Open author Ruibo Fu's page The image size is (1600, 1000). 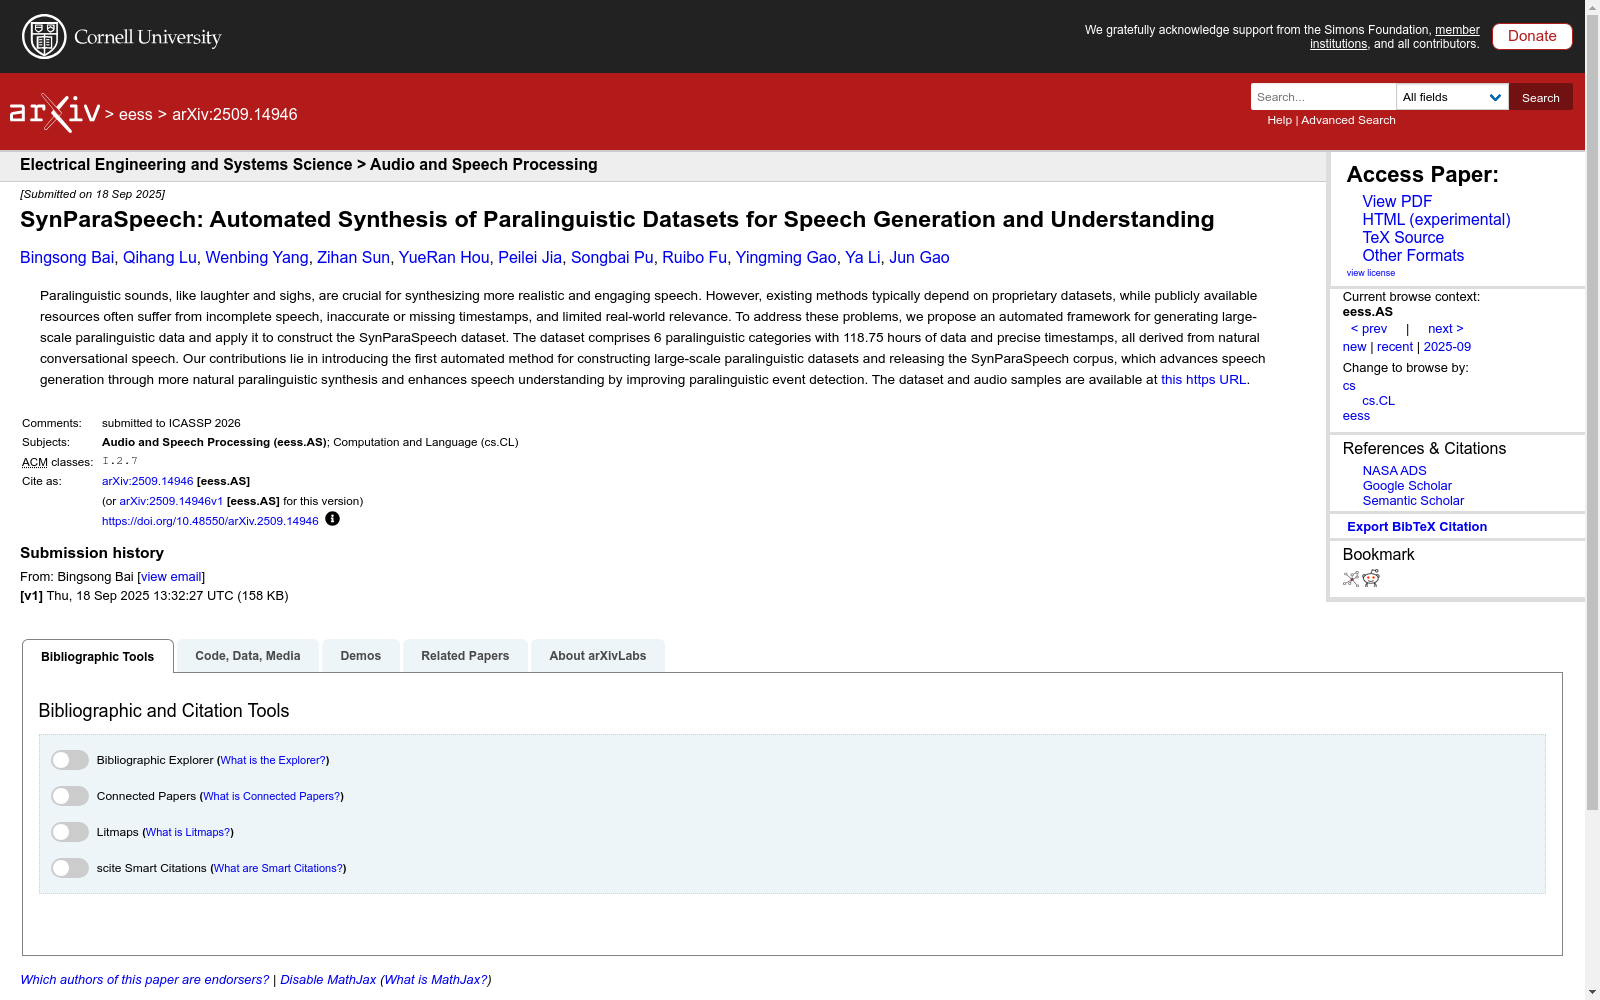click(694, 257)
